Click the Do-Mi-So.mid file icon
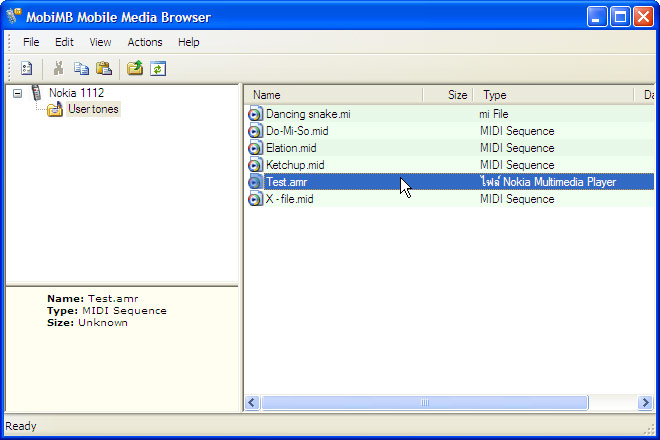 click(255, 131)
